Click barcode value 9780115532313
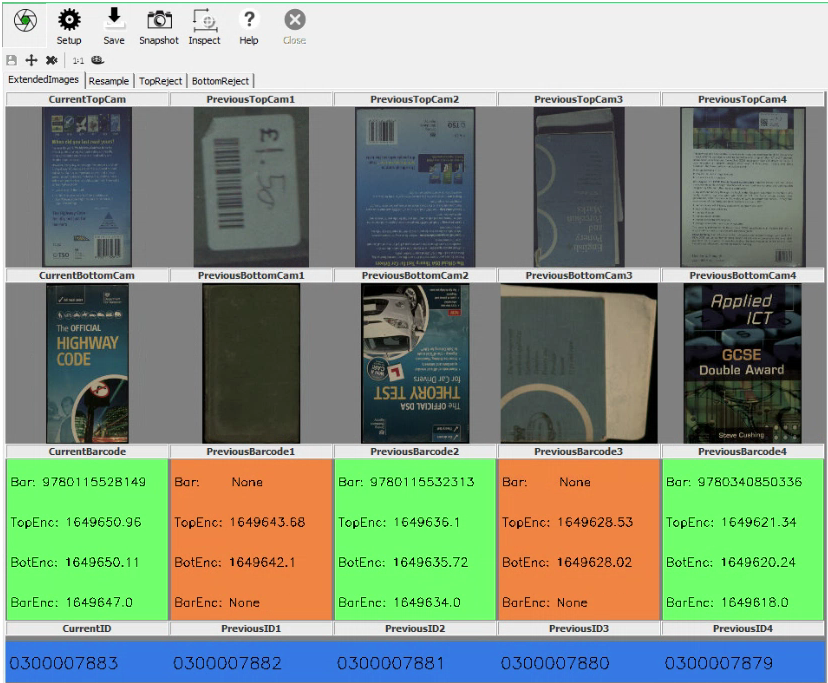 click(x=422, y=482)
